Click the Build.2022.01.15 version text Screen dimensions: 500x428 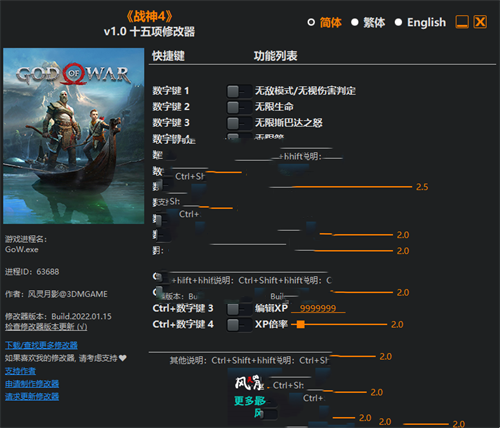(81, 316)
